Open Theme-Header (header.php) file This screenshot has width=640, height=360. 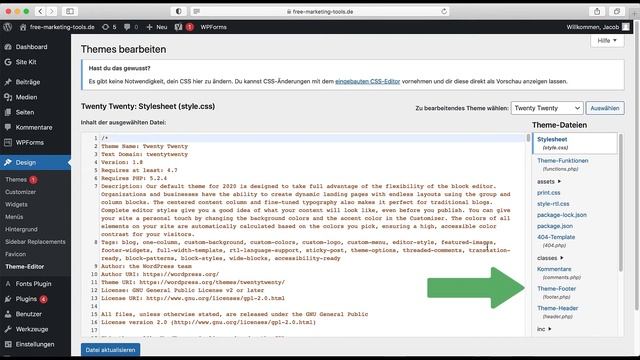[558, 312]
